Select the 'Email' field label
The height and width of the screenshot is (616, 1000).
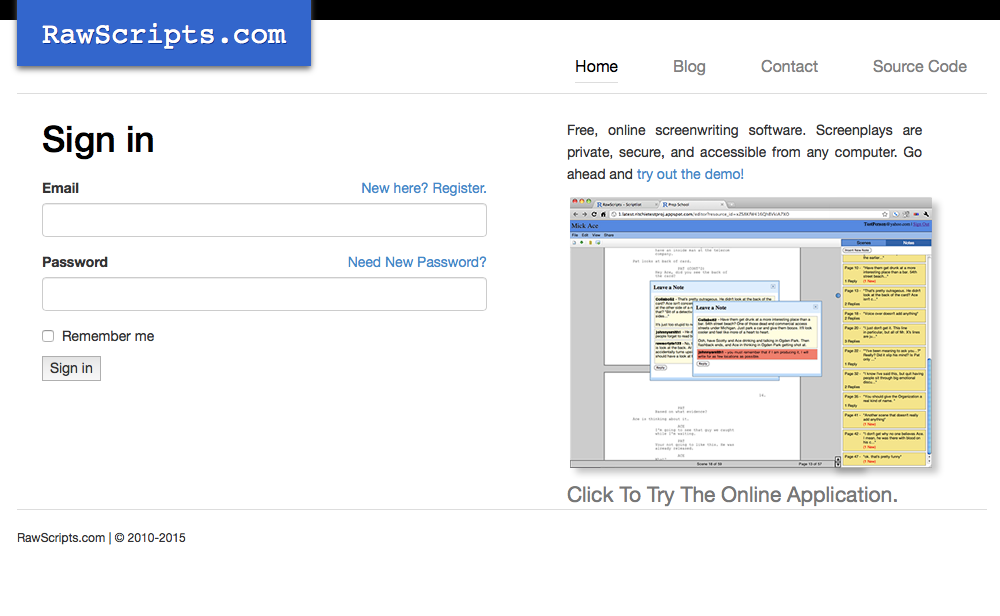point(61,188)
